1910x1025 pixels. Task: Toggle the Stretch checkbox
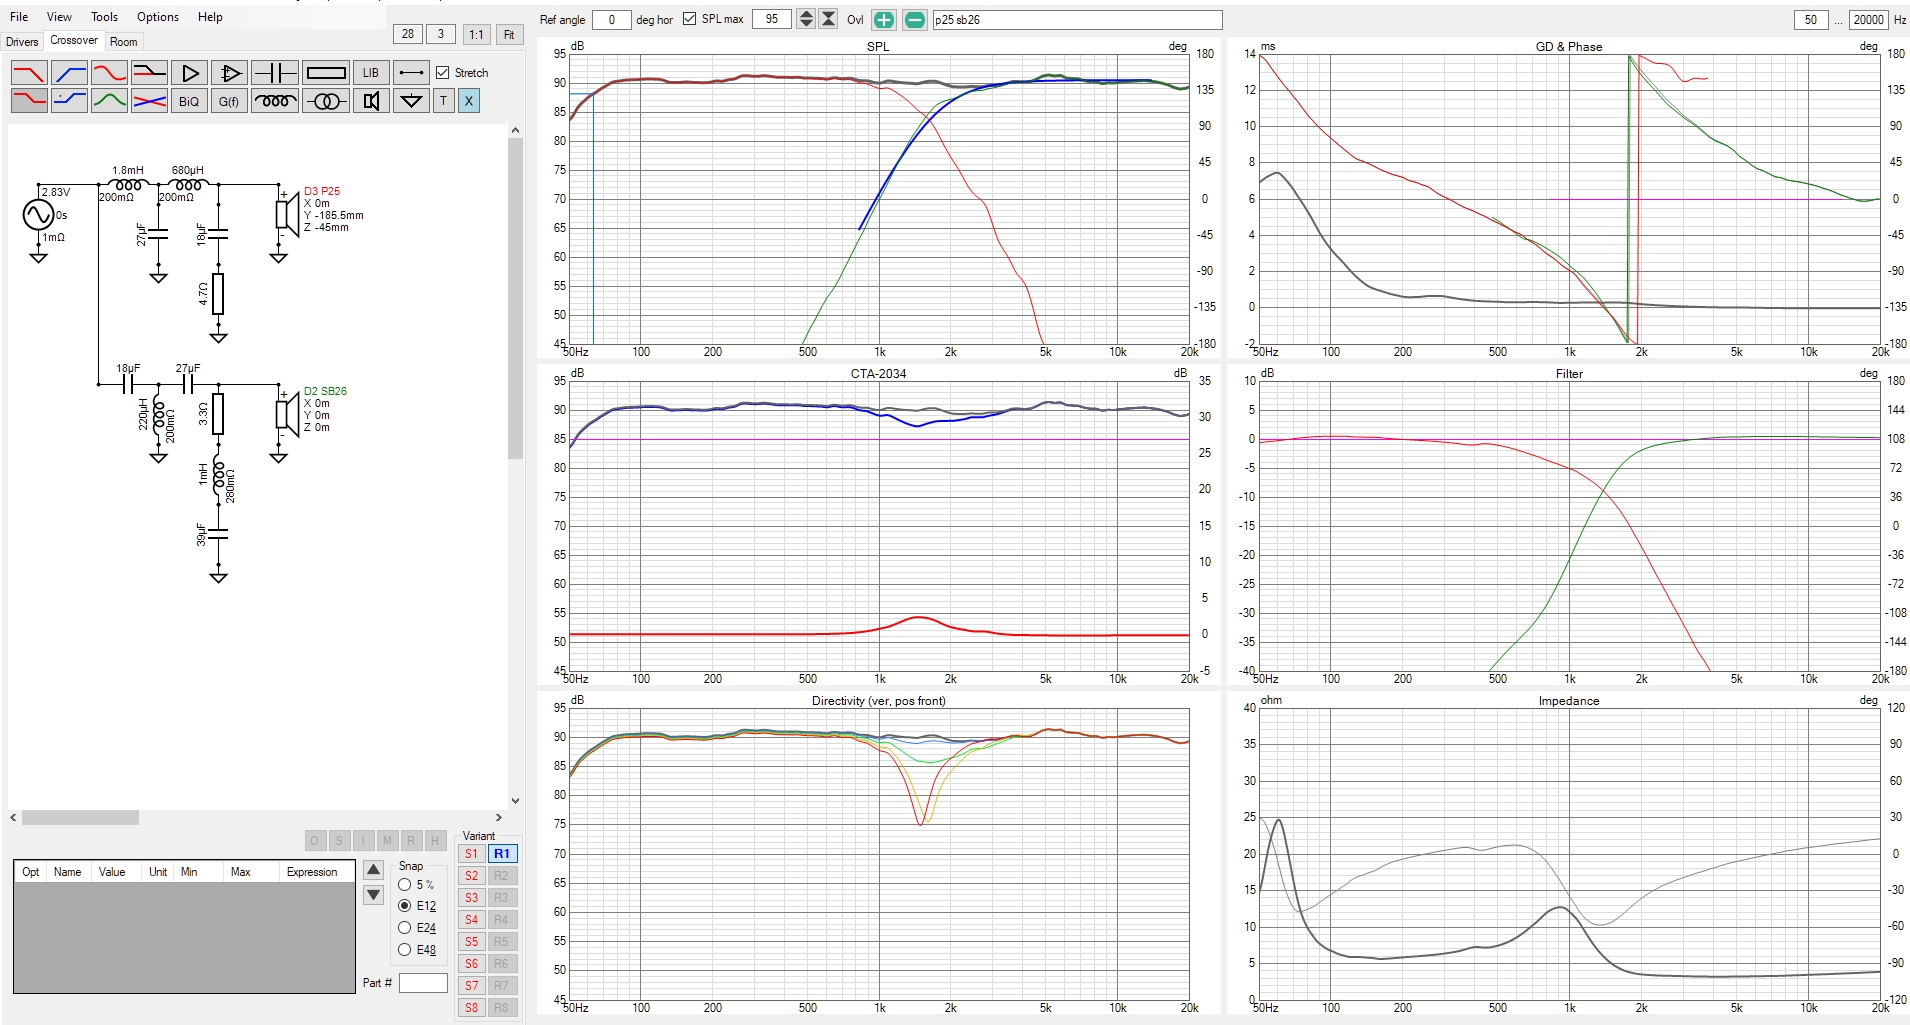tap(443, 73)
